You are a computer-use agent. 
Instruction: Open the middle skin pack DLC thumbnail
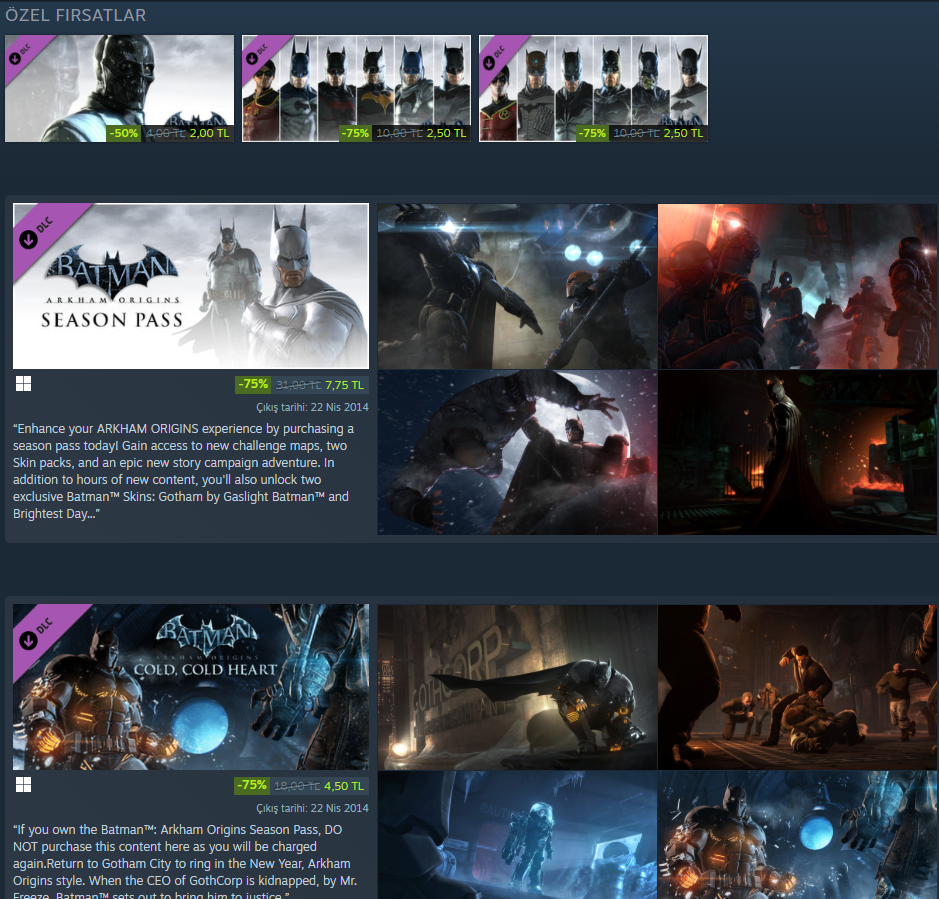[356, 89]
